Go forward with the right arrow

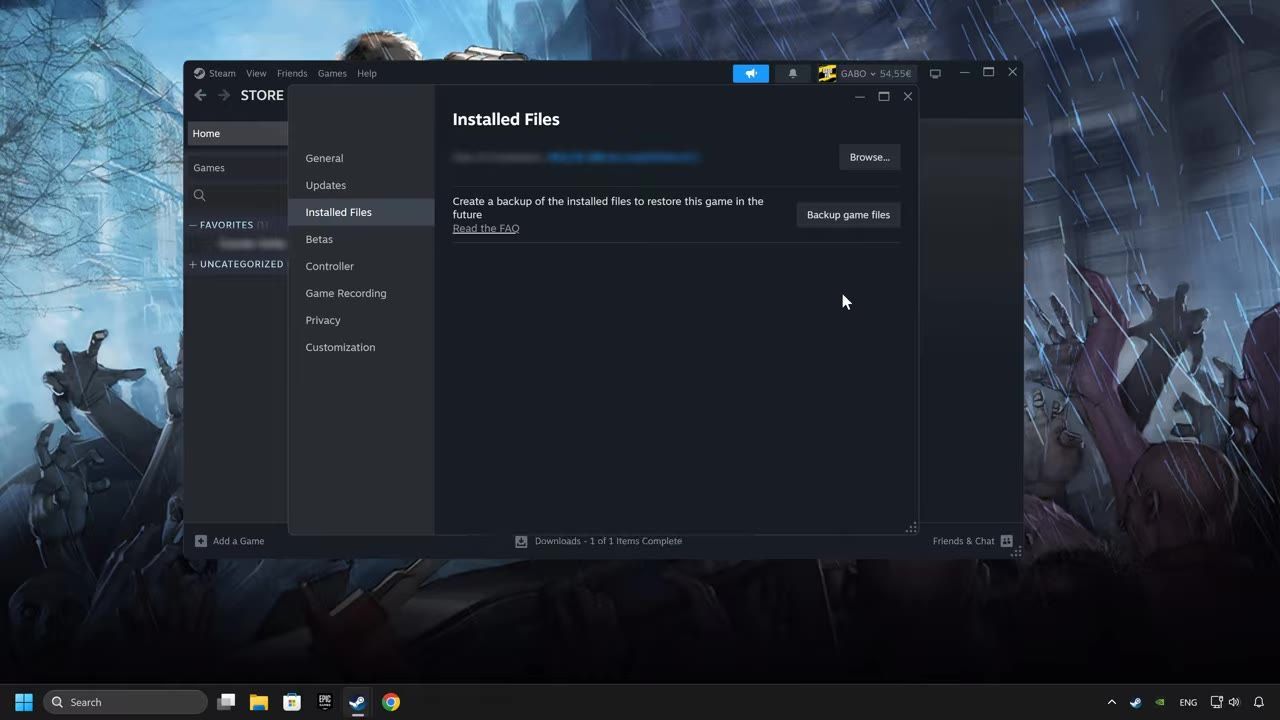pyautogui.click(x=224, y=95)
